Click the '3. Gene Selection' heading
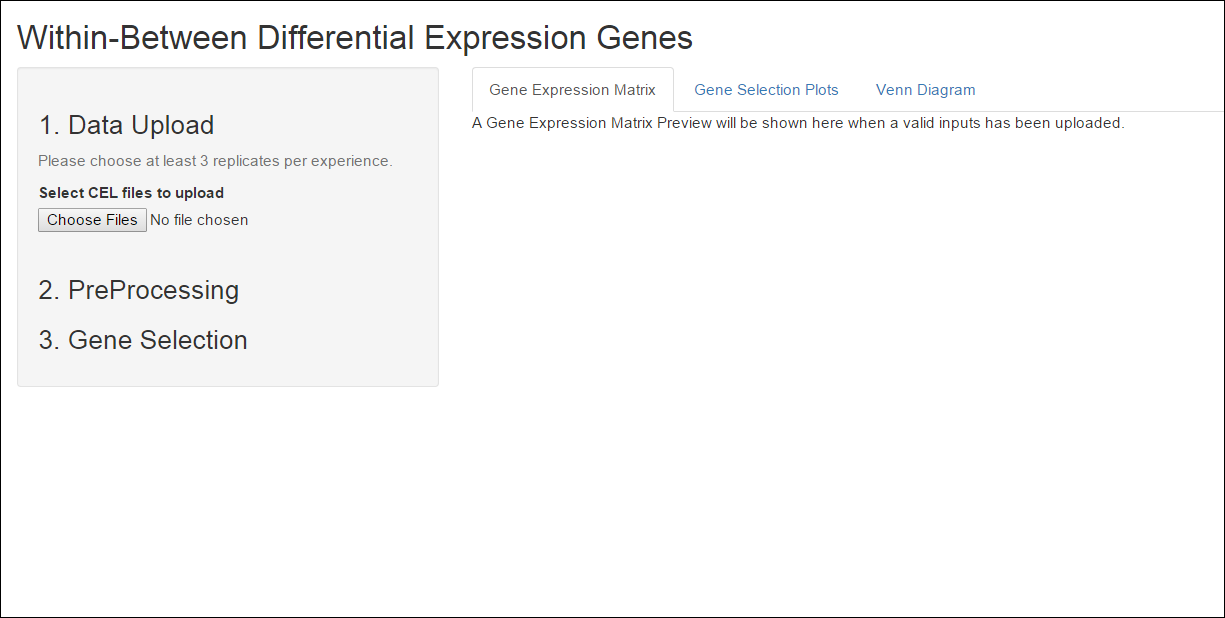 [143, 340]
